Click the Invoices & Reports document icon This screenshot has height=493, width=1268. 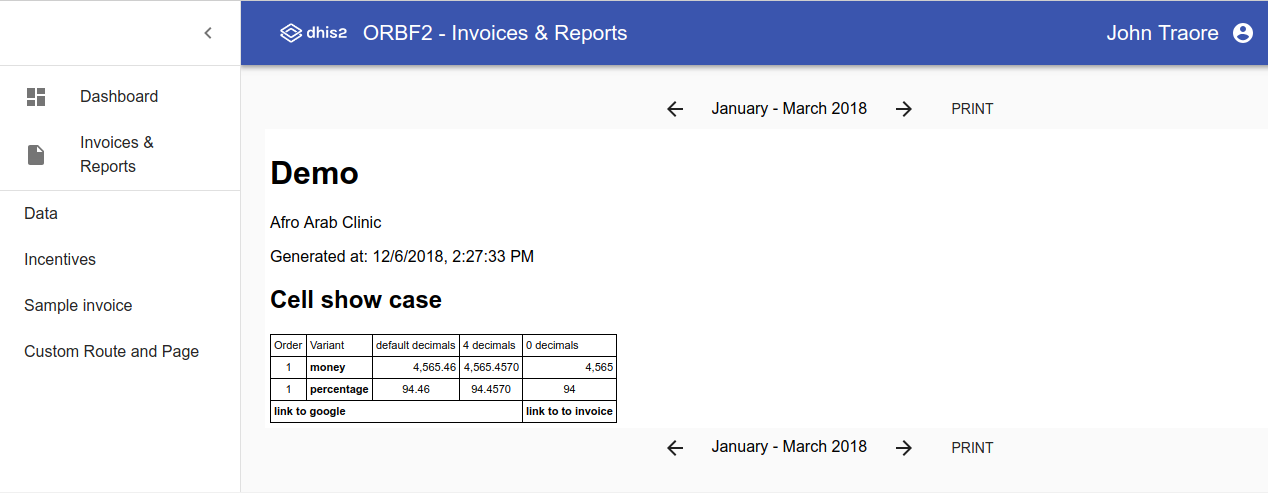tap(36, 155)
